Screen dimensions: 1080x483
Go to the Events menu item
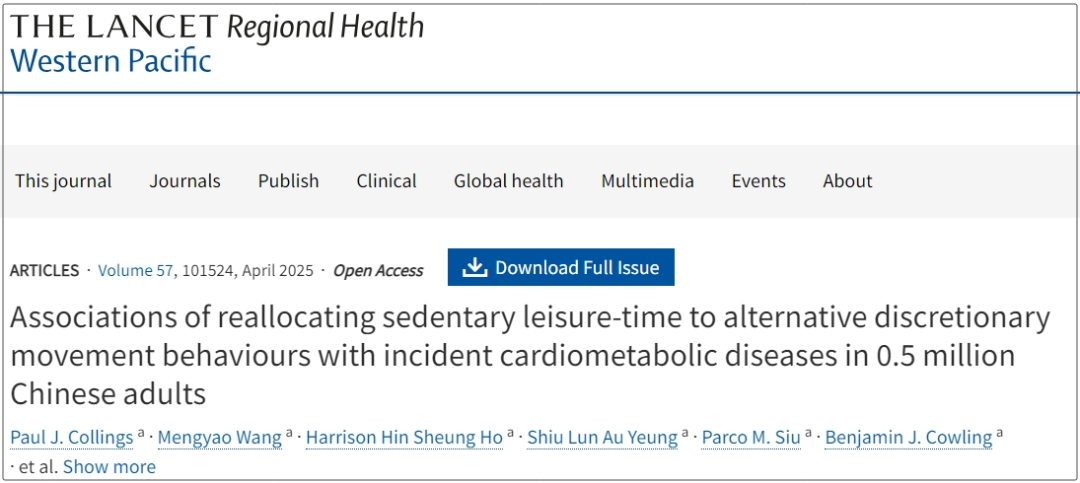click(758, 181)
